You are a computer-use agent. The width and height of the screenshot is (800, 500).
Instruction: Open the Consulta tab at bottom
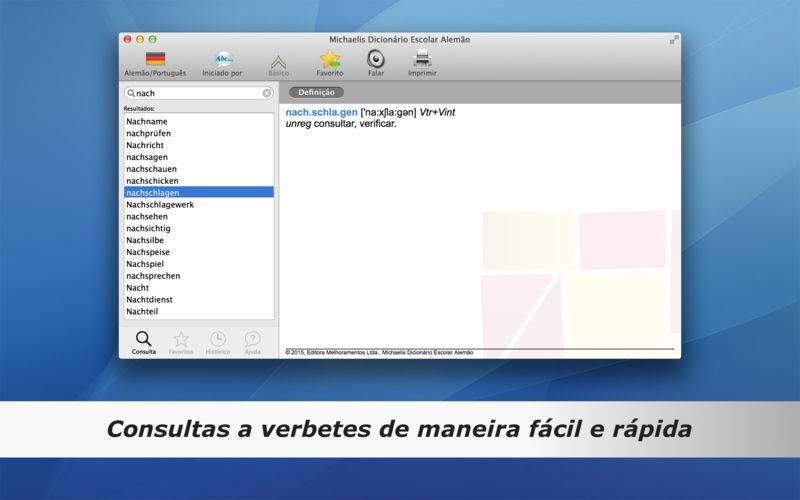click(143, 343)
